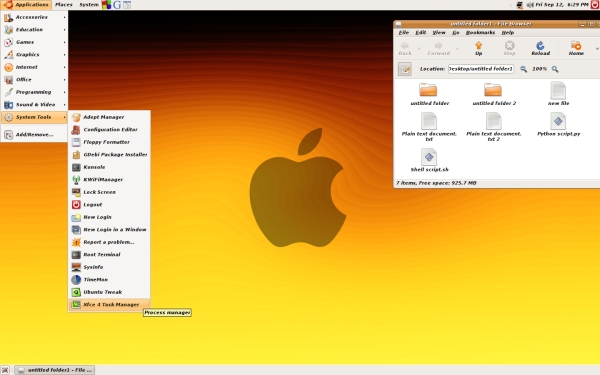Start GDebi Package Installer
Viewport: 600px width, 375px height.
tap(109, 155)
